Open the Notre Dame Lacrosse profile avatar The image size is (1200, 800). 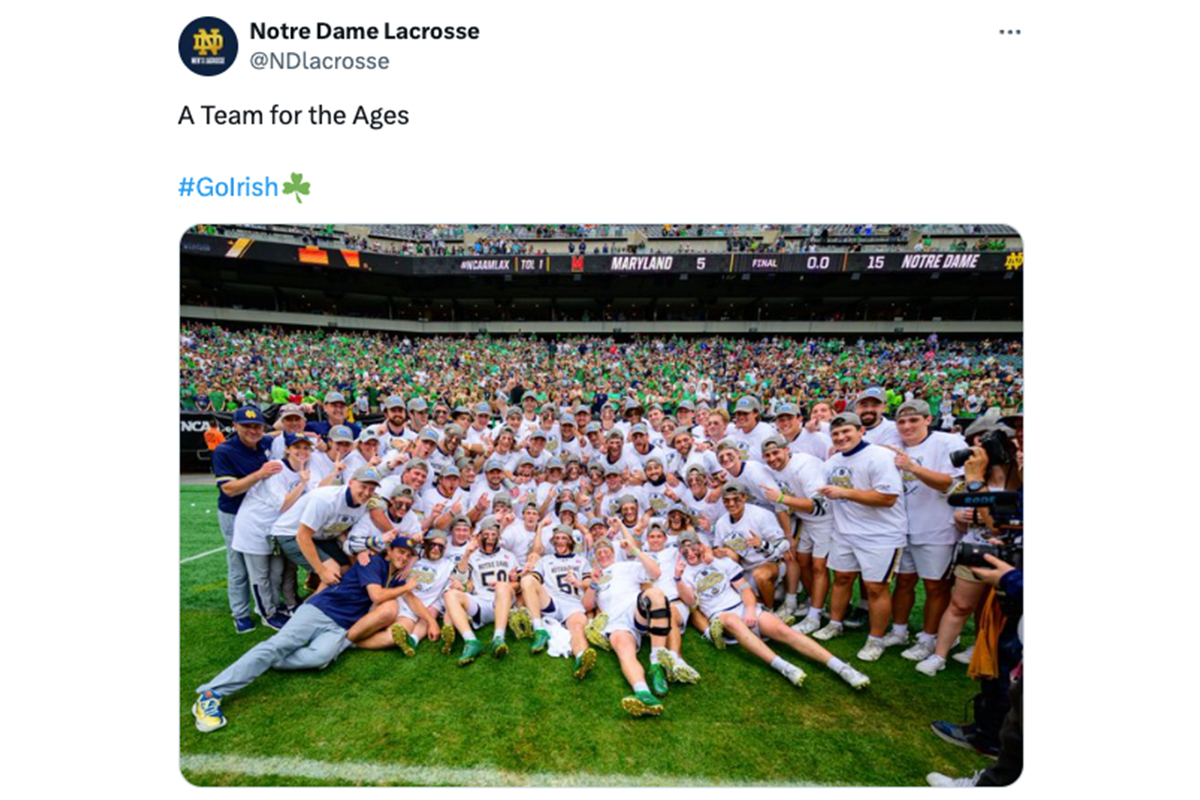[208, 46]
